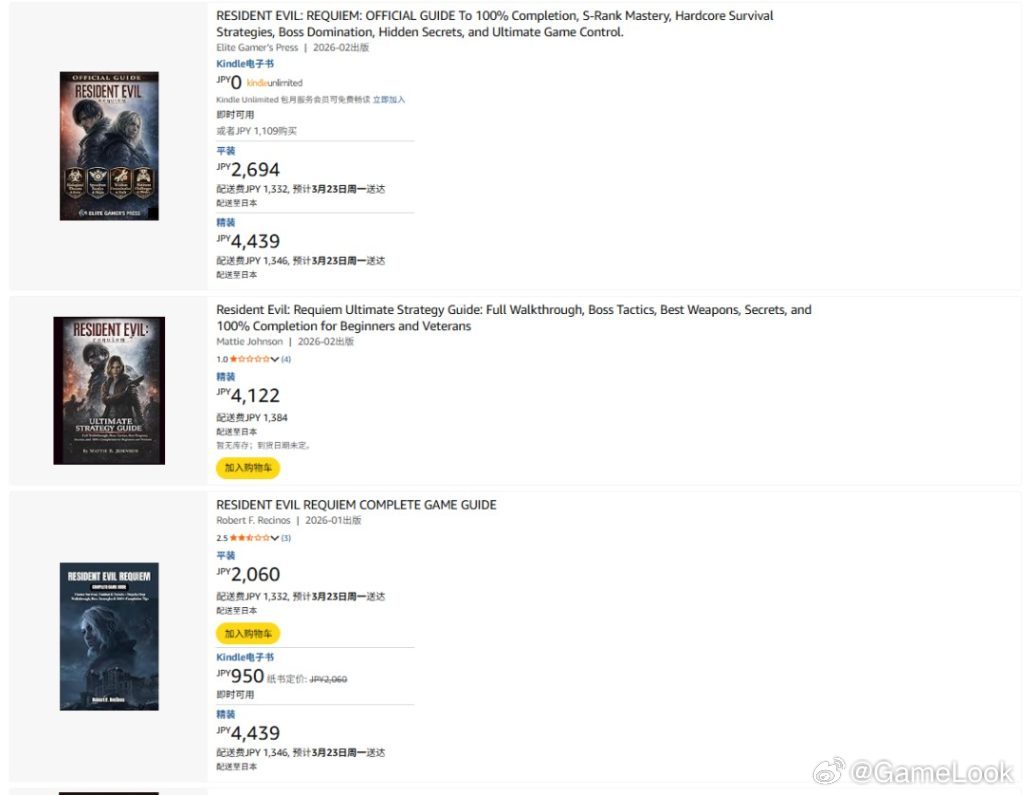Click the 立即加入 Kindle Unlimited link
The height and width of the screenshot is (795, 1024).
click(x=389, y=100)
